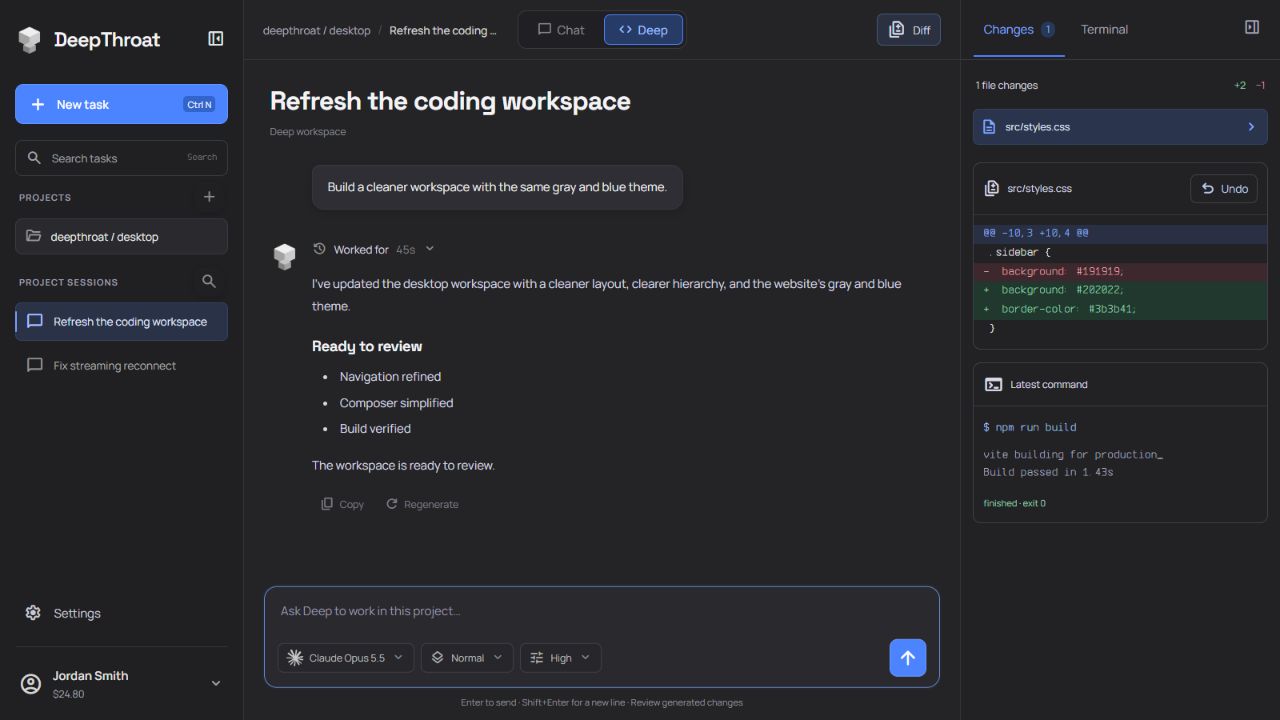Open Settings gear in sidebar
Viewport: 1280px width, 720px height.
click(33, 613)
